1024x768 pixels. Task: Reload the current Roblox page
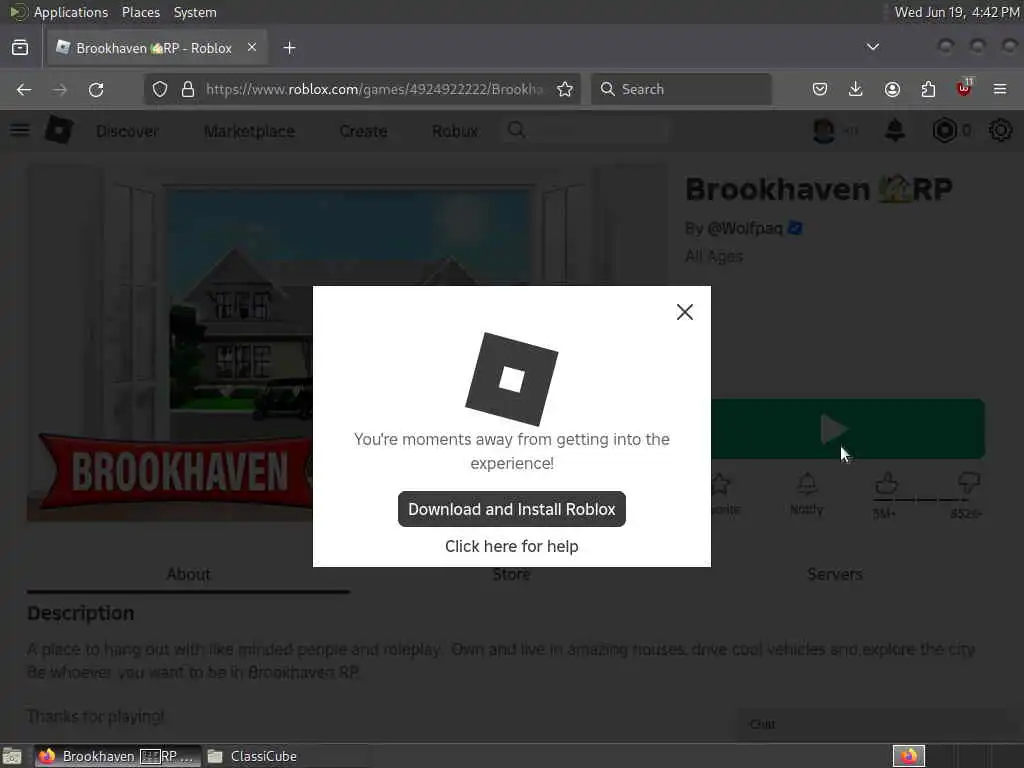point(96,89)
